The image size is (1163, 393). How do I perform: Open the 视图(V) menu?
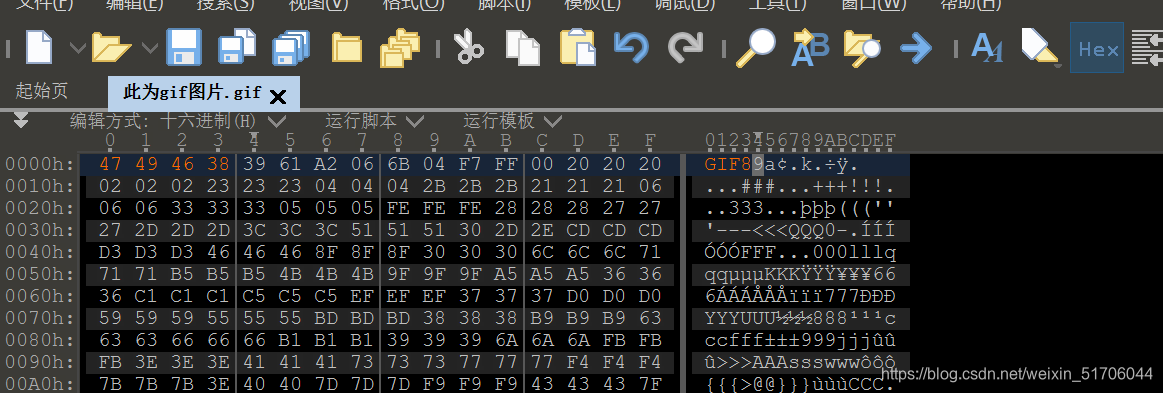point(317,4)
